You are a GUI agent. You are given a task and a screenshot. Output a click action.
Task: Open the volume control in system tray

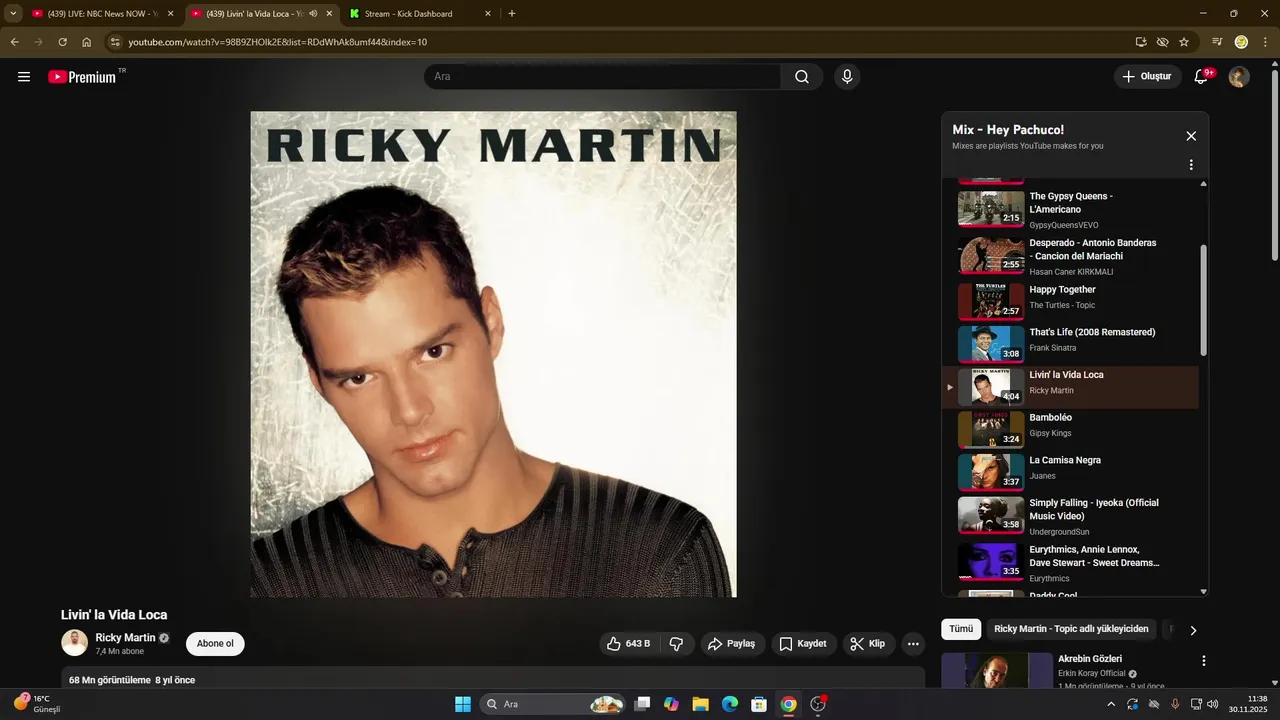(1213, 704)
